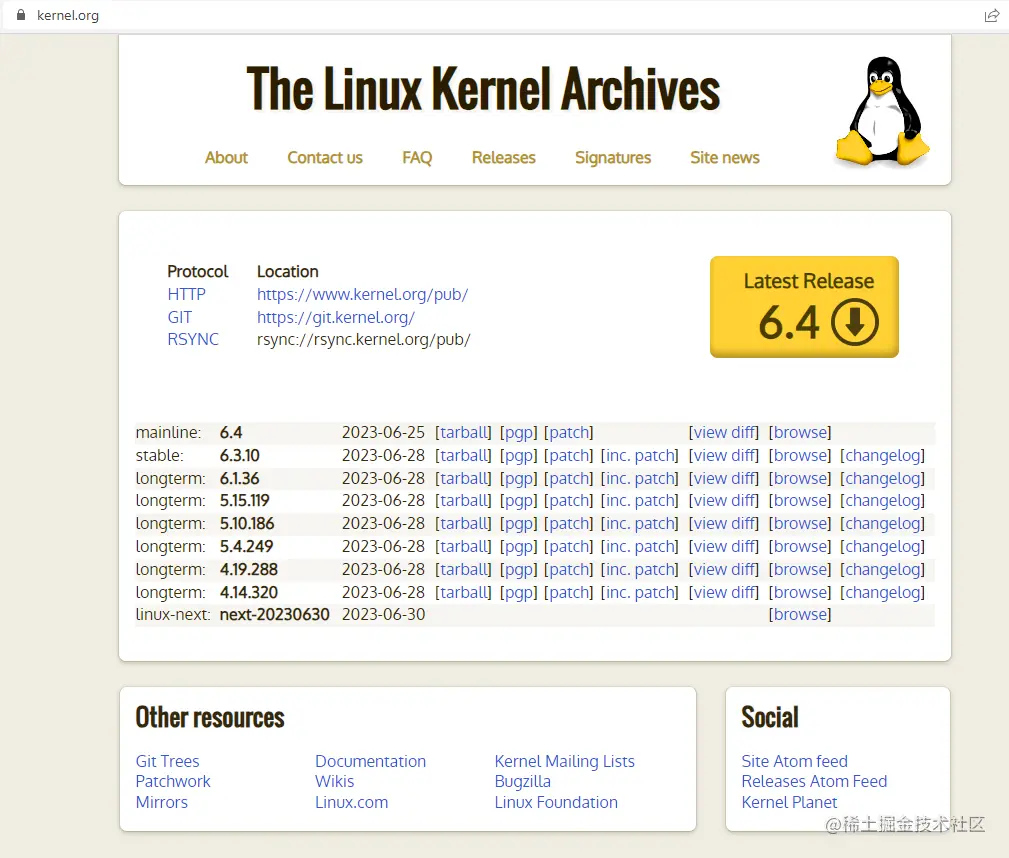Open the Site news page
Image resolution: width=1009 pixels, height=858 pixels.
[725, 158]
